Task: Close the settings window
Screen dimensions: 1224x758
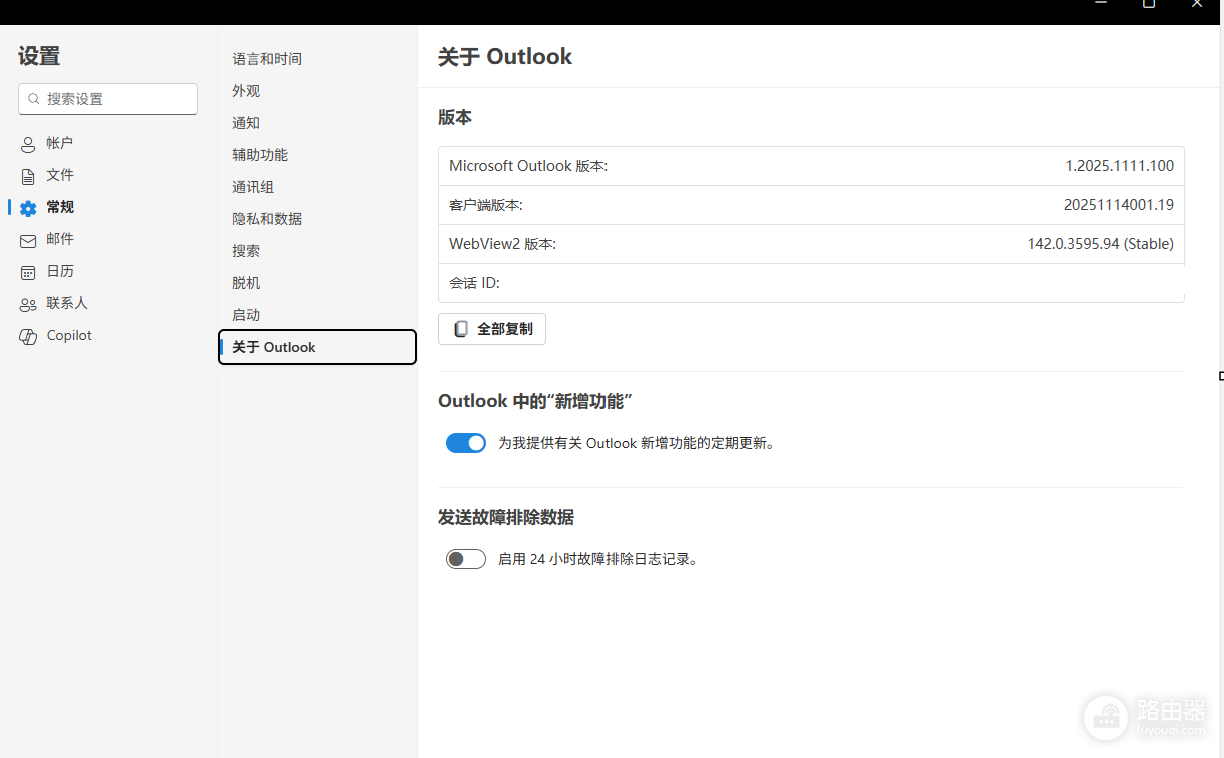Action: [x=1197, y=5]
